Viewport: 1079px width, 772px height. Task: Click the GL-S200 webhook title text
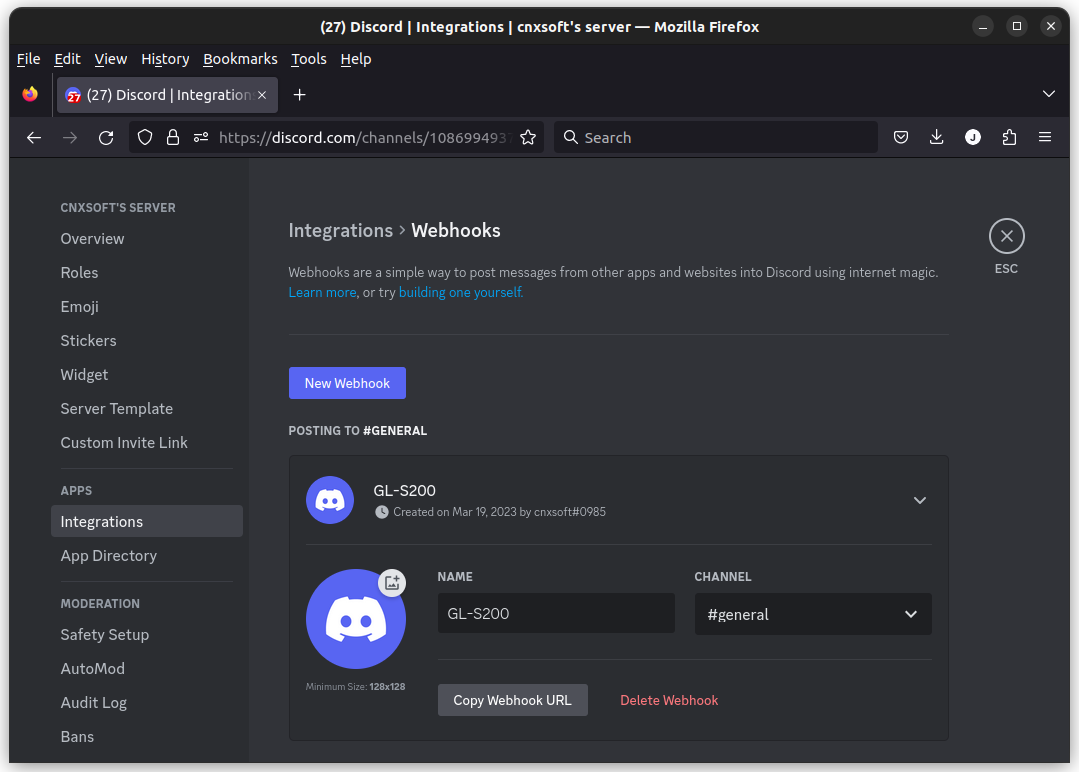(x=405, y=491)
